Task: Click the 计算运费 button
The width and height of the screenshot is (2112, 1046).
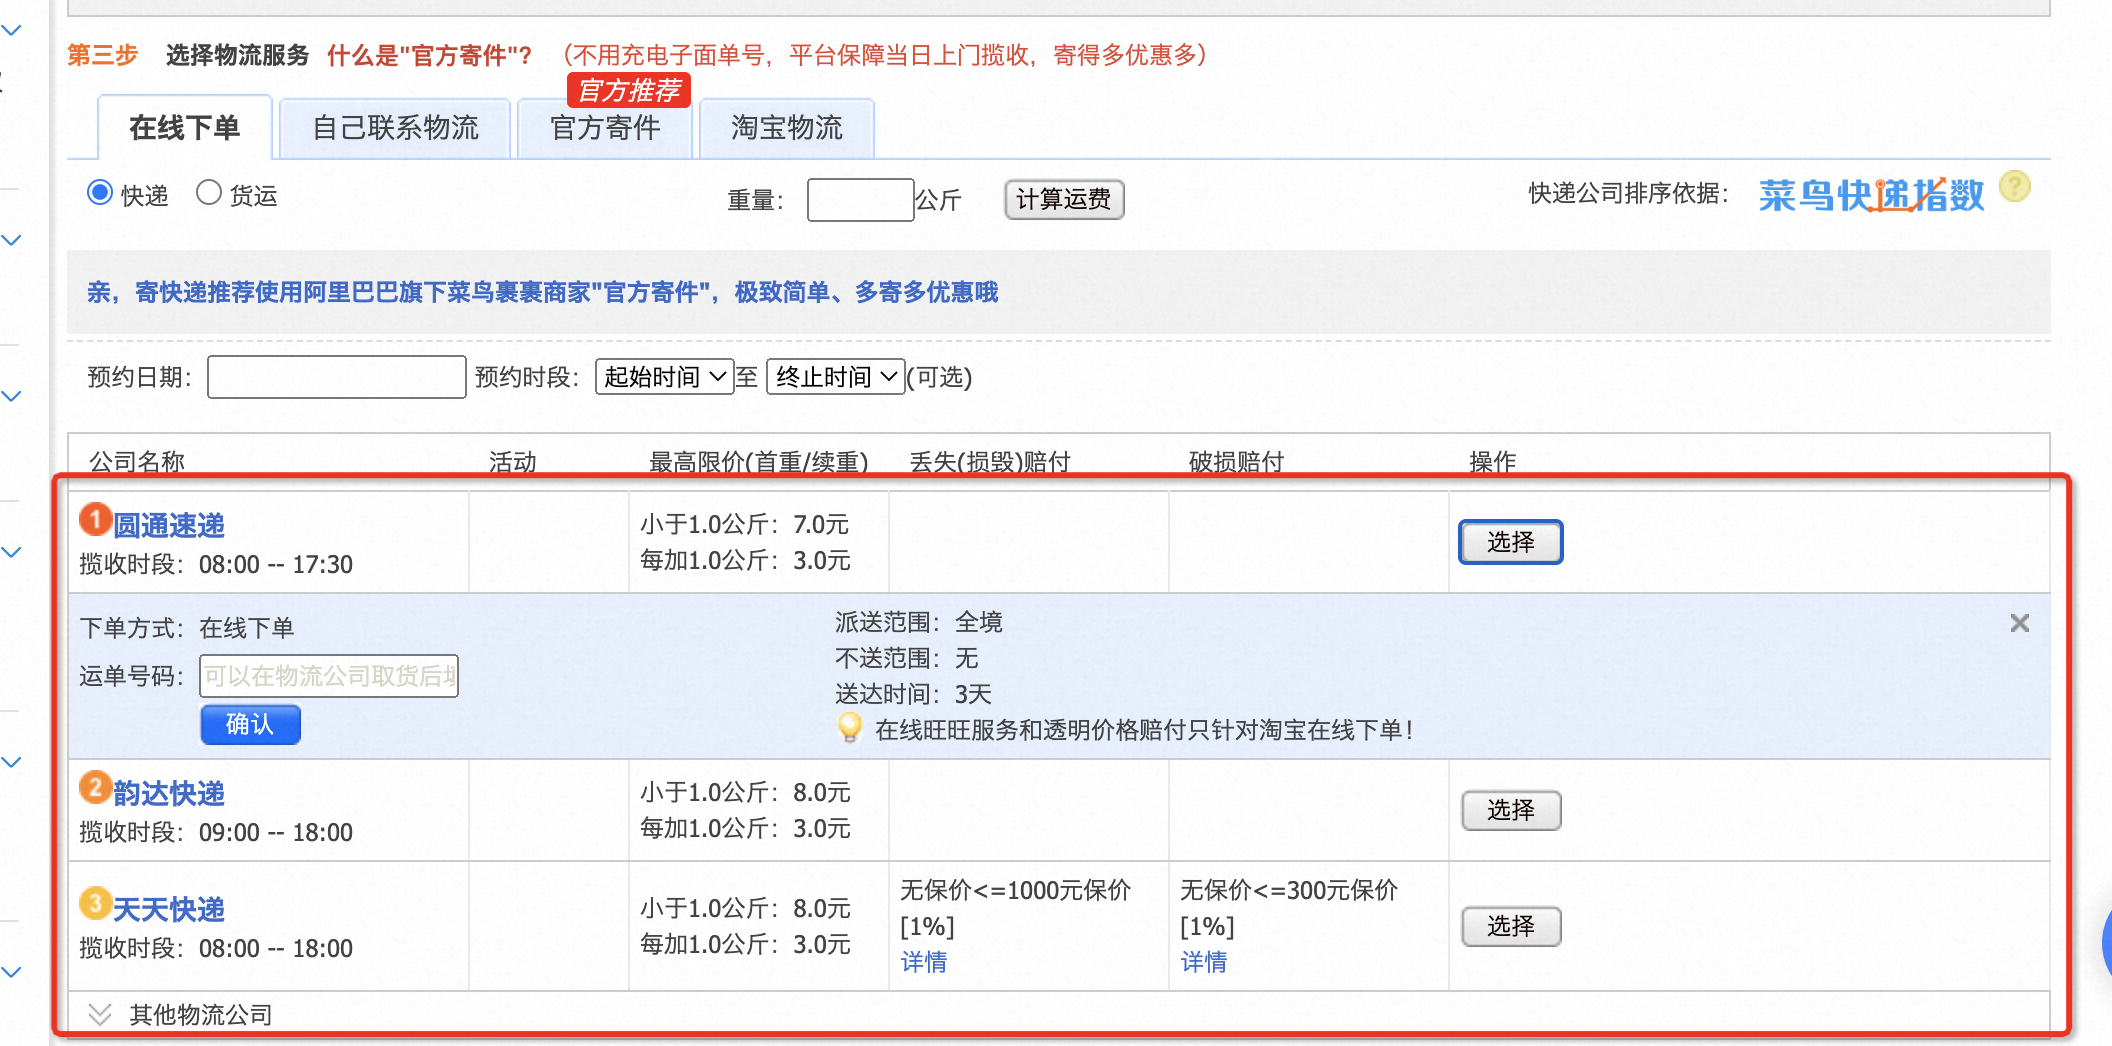Action: (x=1064, y=199)
